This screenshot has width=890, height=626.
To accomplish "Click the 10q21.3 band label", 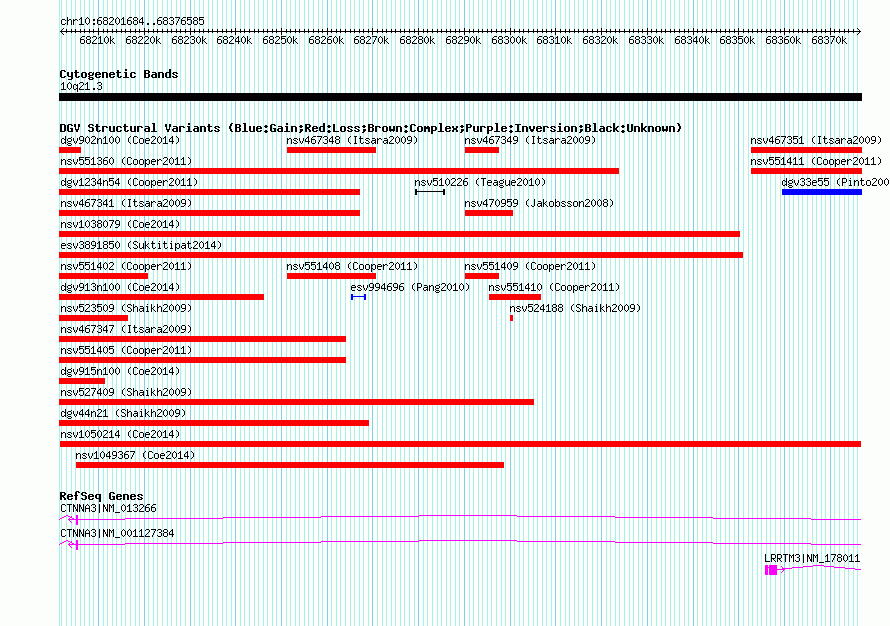I will [x=81, y=87].
